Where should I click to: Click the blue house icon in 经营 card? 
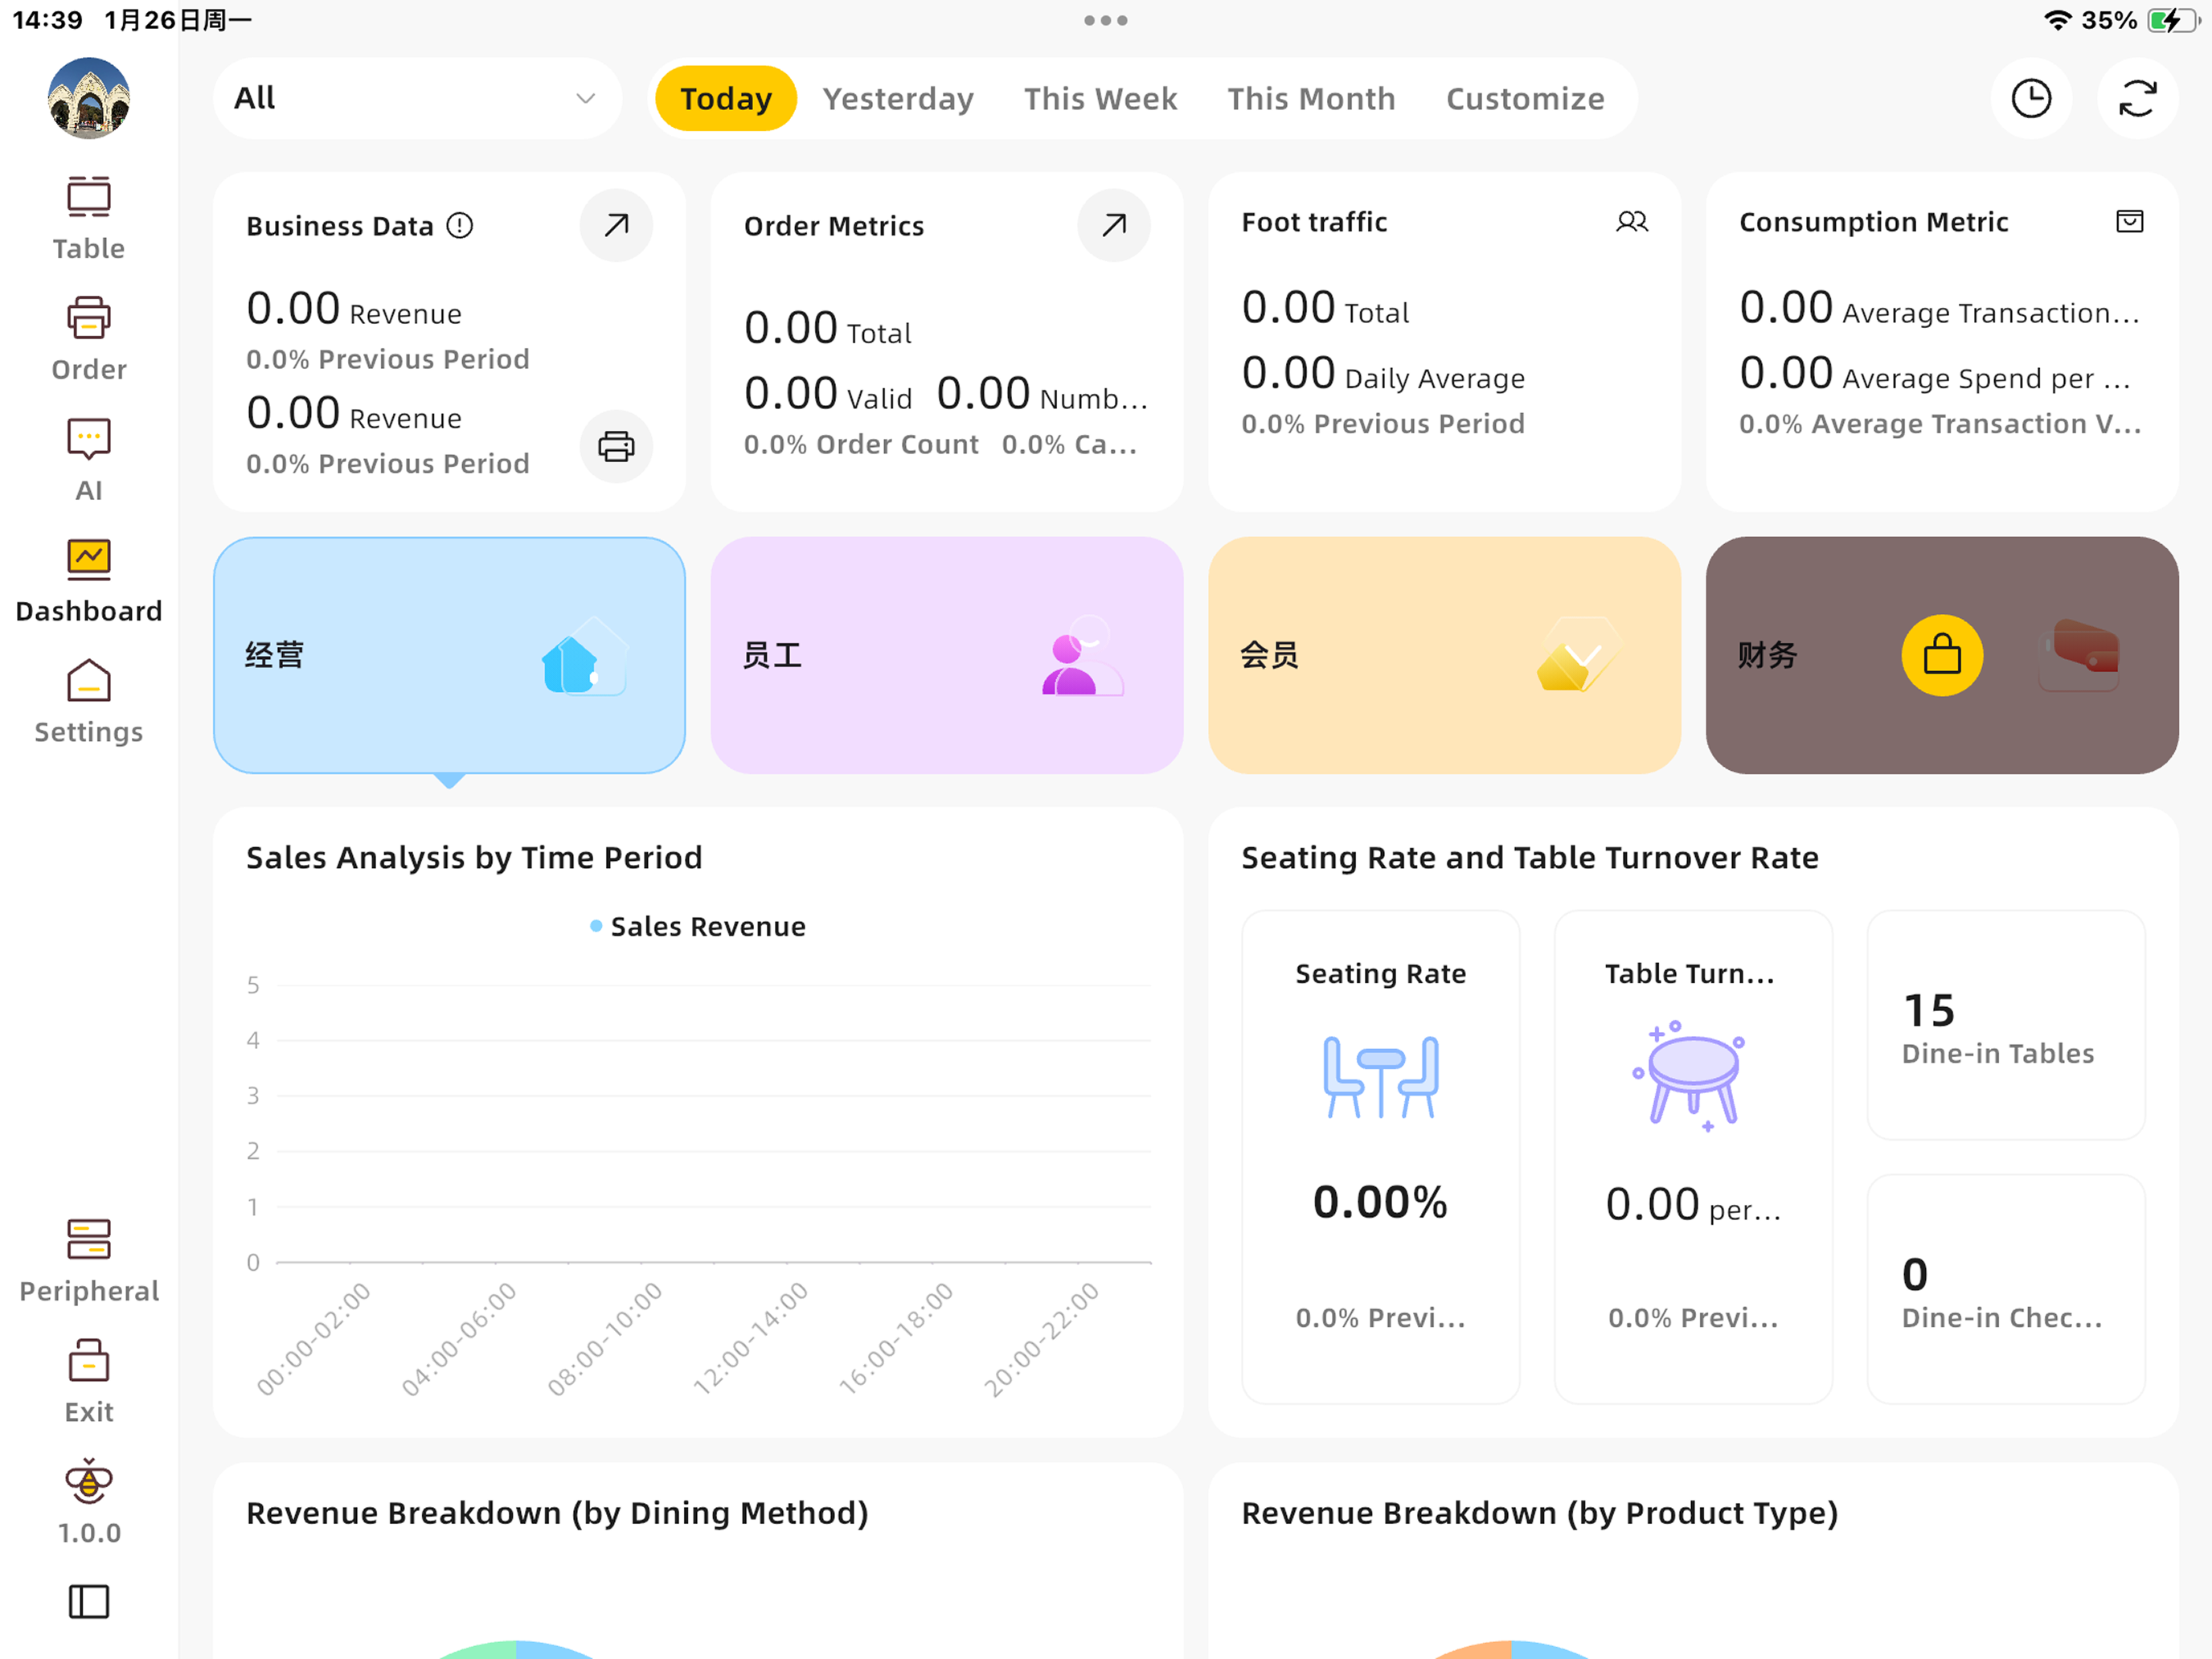coord(585,655)
